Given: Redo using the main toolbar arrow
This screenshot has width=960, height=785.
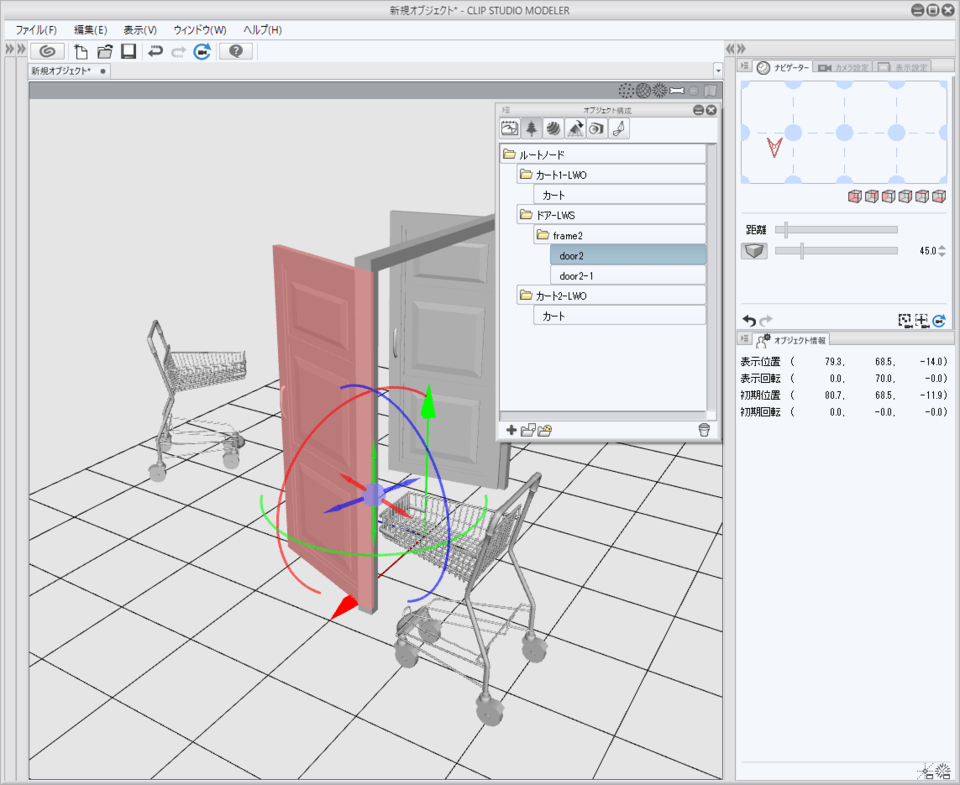Looking at the screenshot, I should pyautogui.click(x=178, y=51).
